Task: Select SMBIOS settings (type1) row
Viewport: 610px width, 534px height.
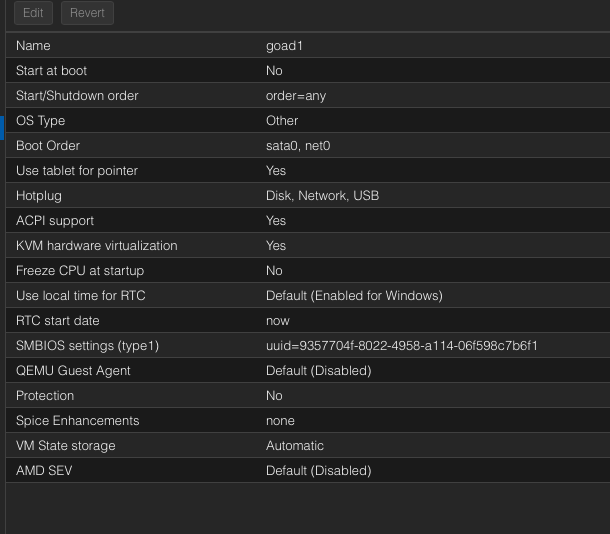Action: pos(300,346)
